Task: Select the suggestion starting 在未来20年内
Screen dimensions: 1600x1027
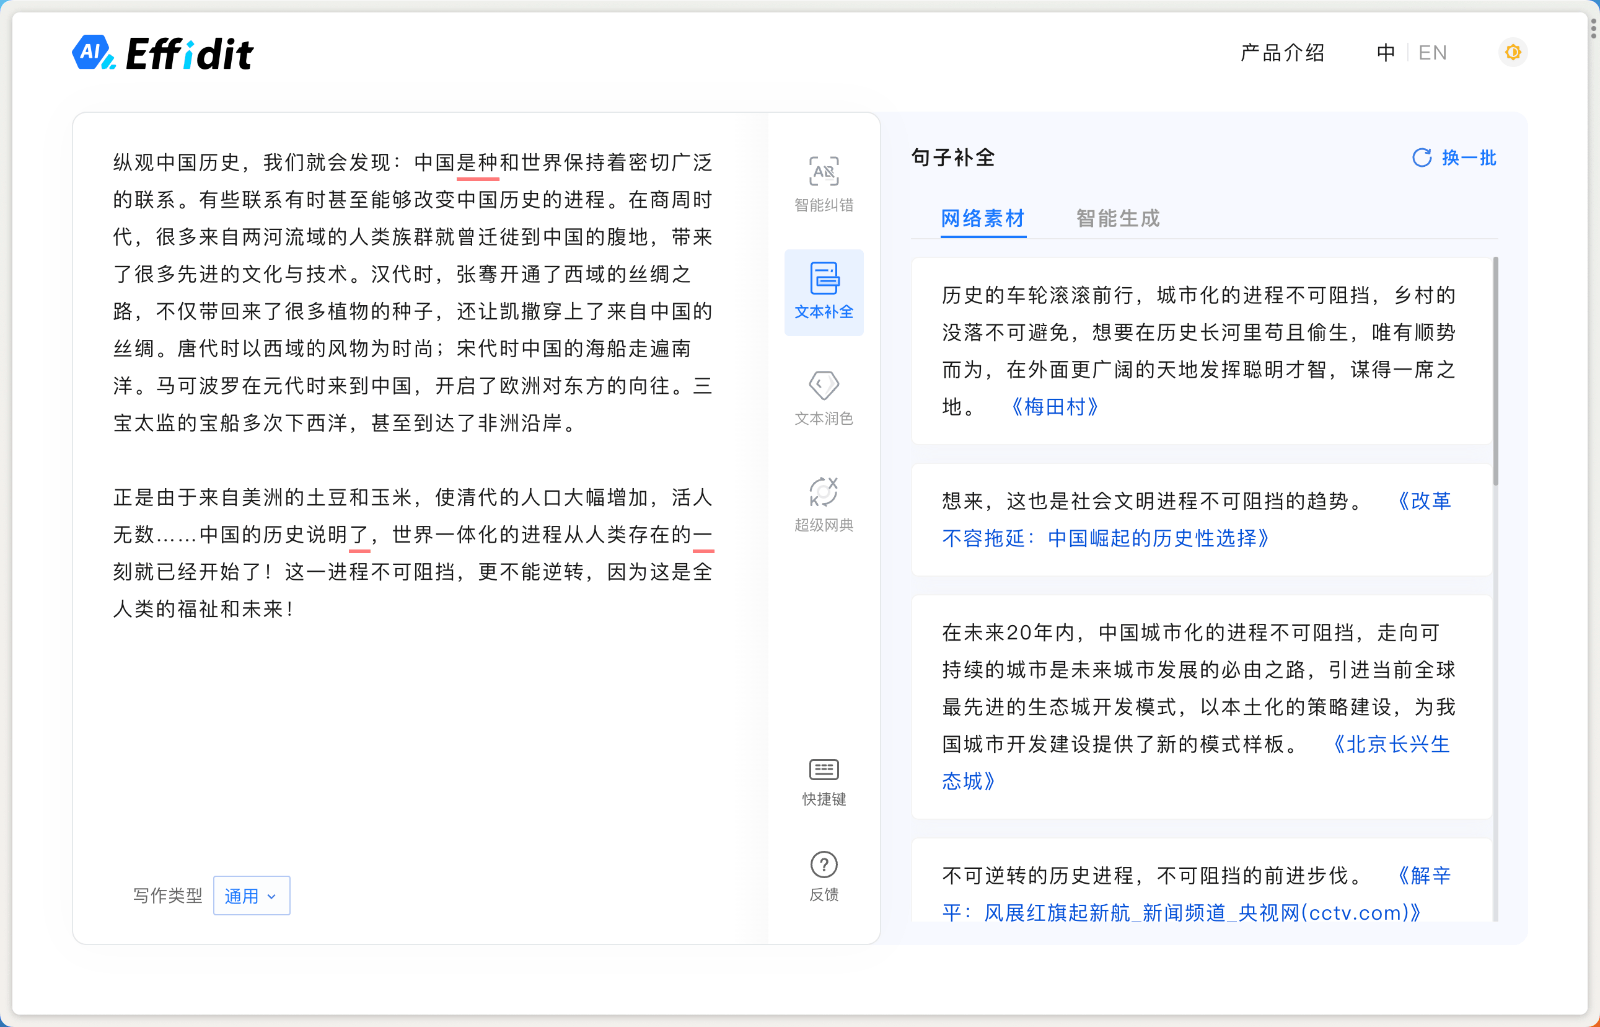Action: (1201, 707)
